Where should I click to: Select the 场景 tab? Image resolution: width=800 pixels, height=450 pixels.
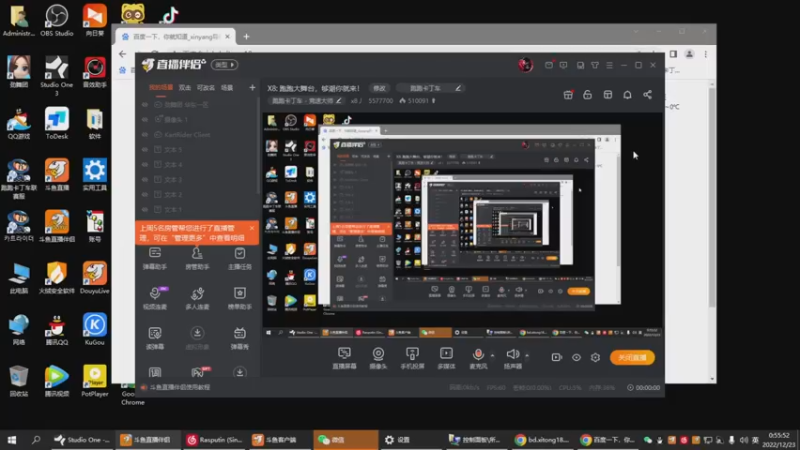[x=227, y=88]
